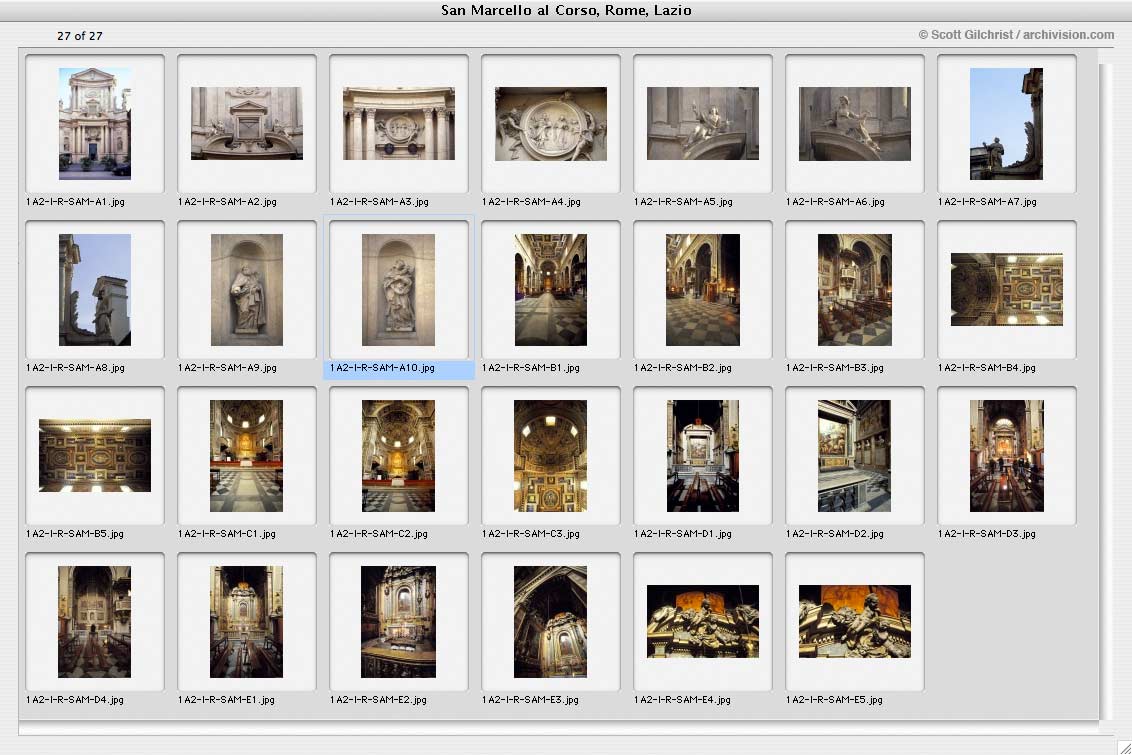Image resolution: width=1132 pixels, height=755 pixels.
Task: Click gilded sculpture thumbnail 1A2-I-R-SAM-E4.jpg
Action: [x=702, y=621]
